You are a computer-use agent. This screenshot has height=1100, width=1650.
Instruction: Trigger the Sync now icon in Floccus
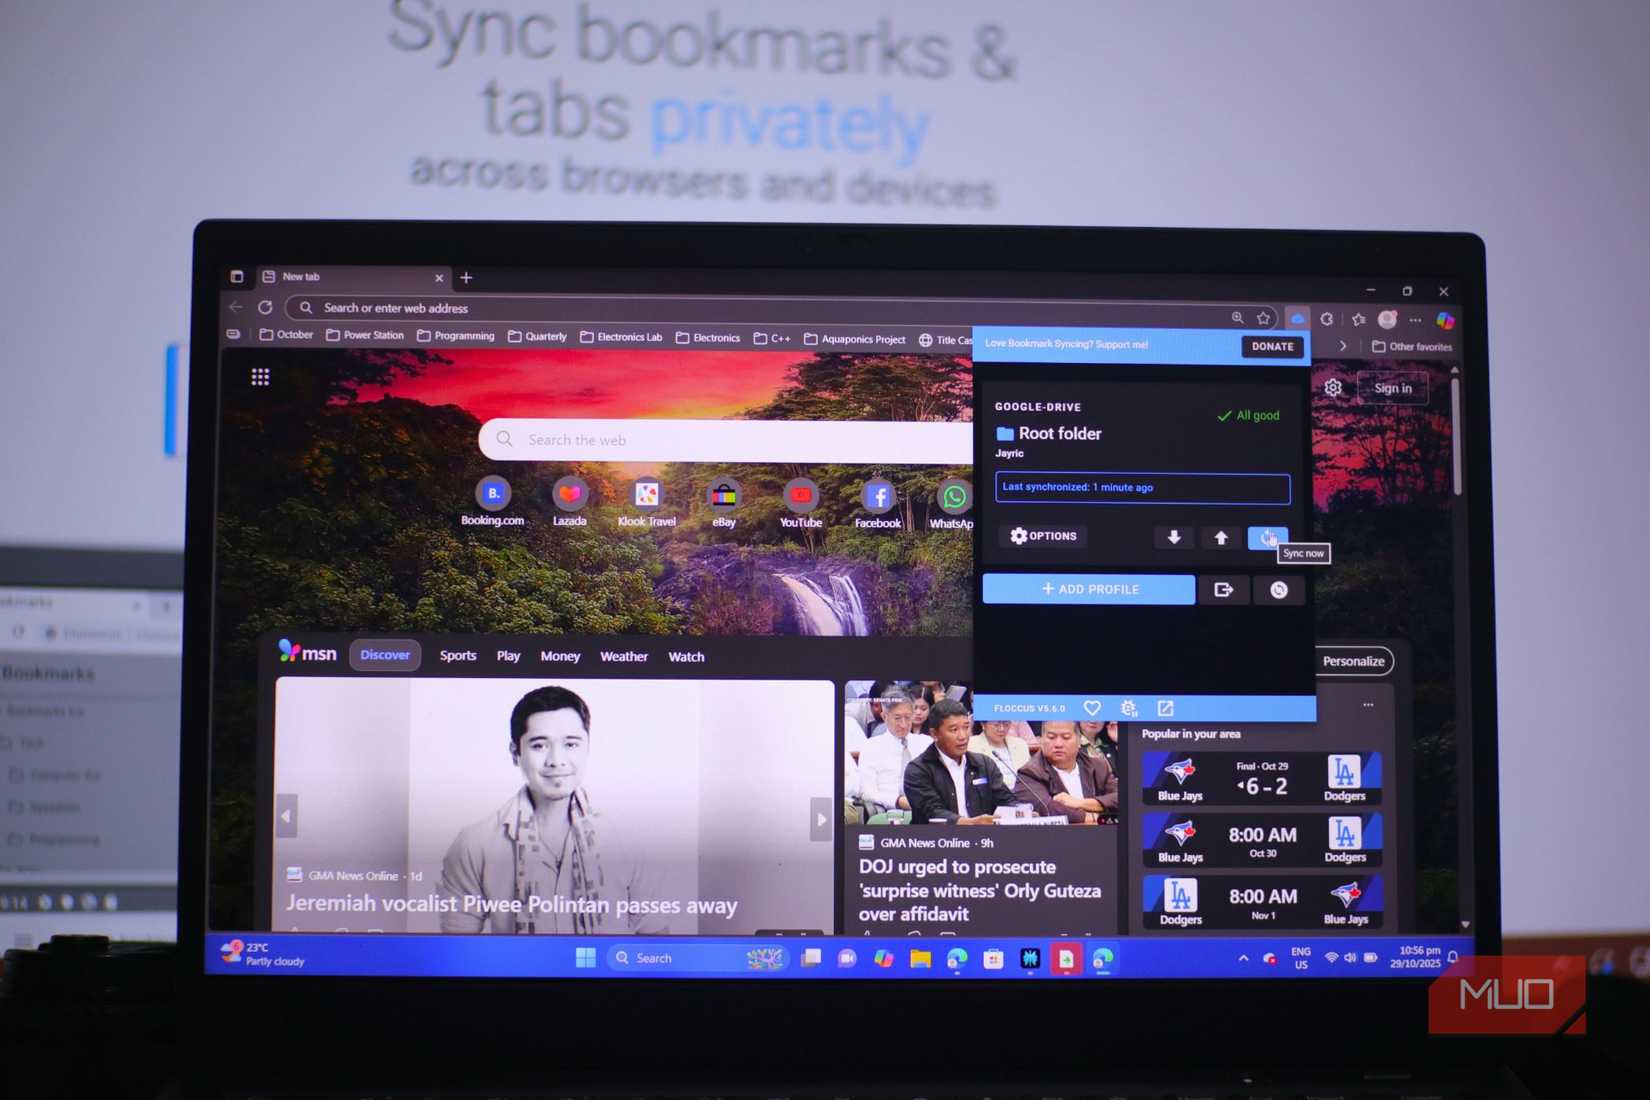1268,537
